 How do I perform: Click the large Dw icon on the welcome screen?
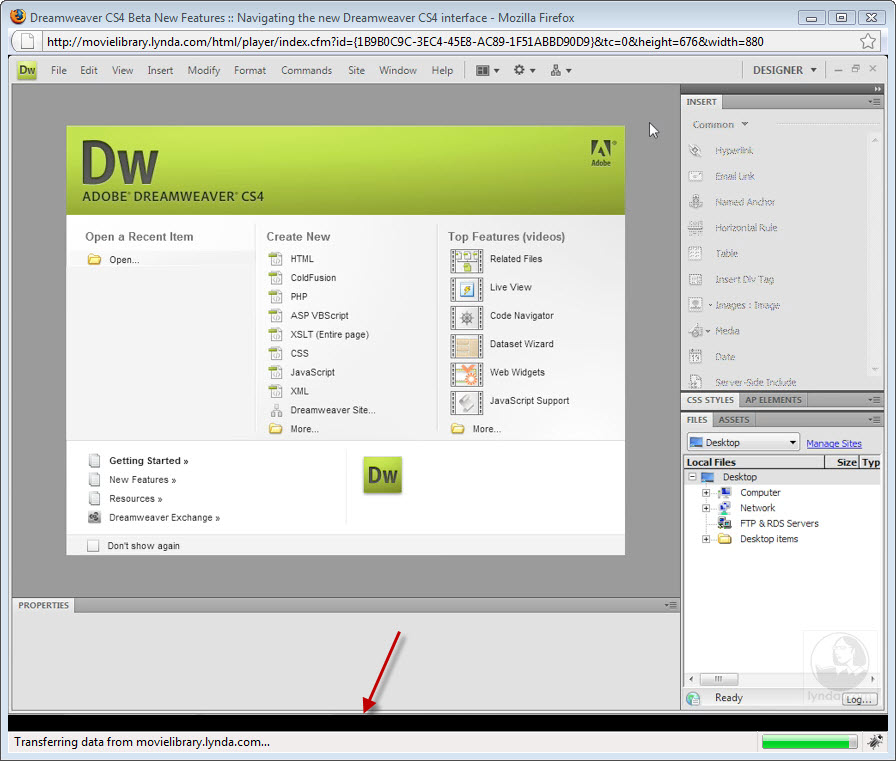pyautogui.click(x=382, y=475)
